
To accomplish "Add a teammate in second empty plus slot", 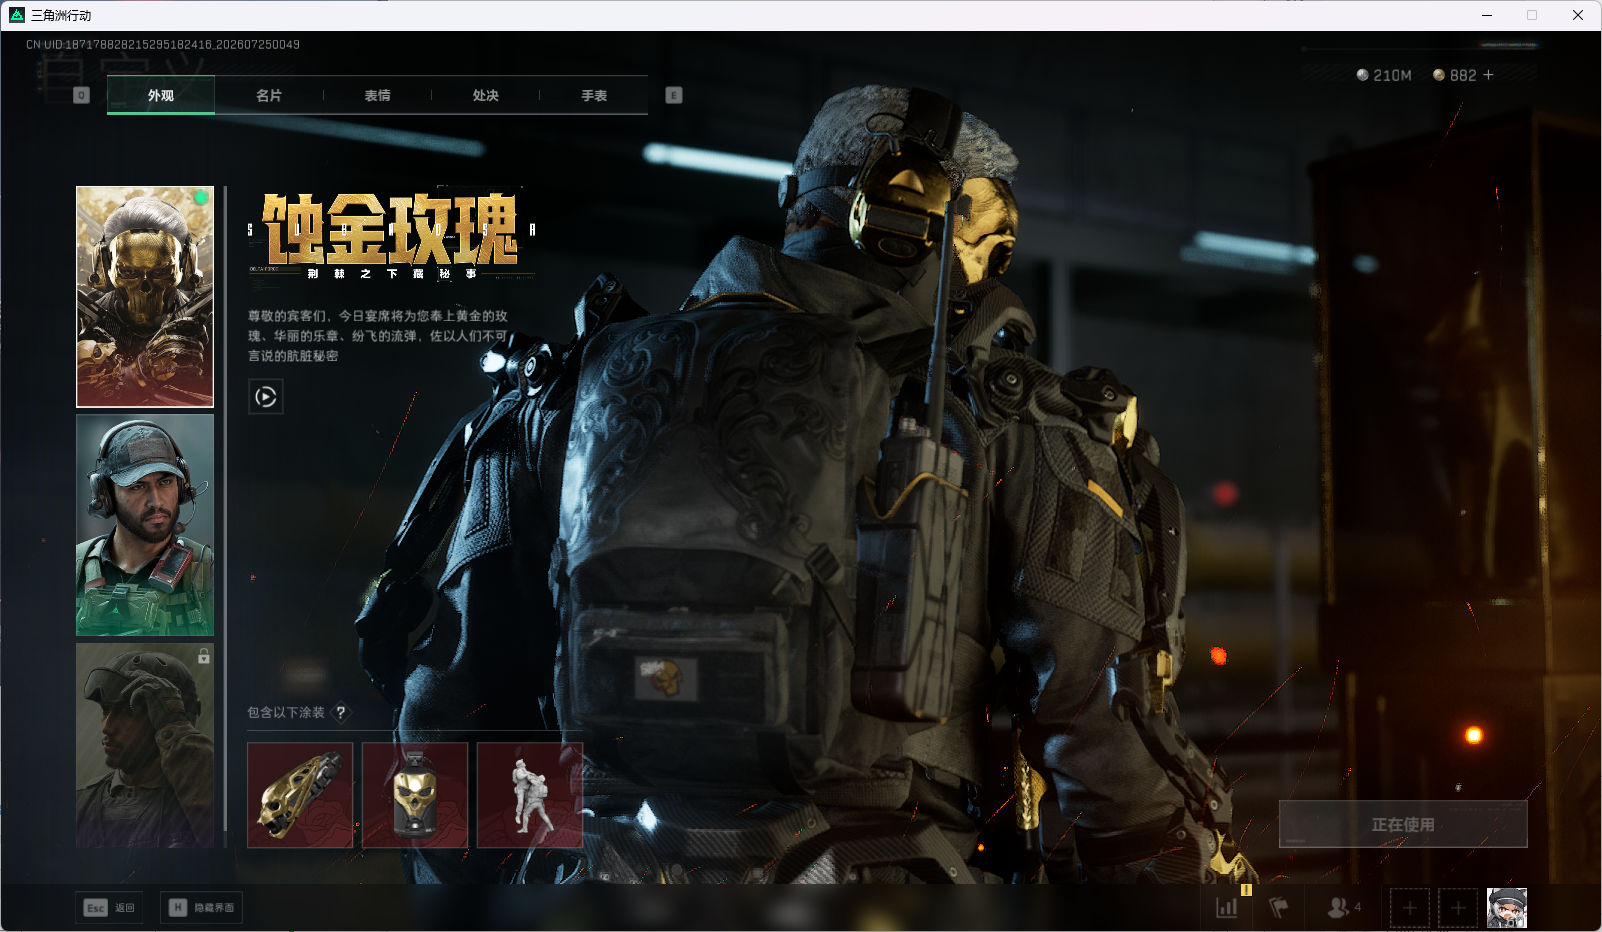I will point(1458,908).
